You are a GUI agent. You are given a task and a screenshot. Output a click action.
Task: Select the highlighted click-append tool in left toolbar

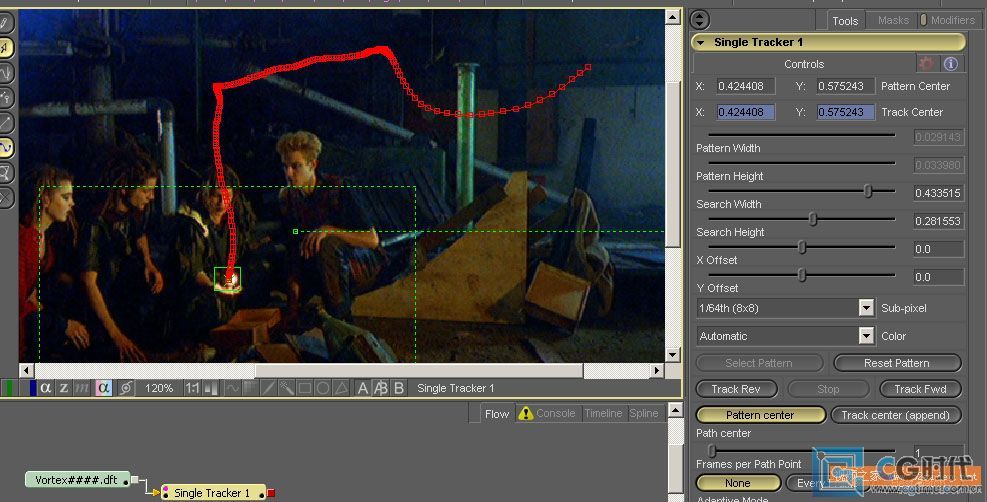[x=6, y=48]
